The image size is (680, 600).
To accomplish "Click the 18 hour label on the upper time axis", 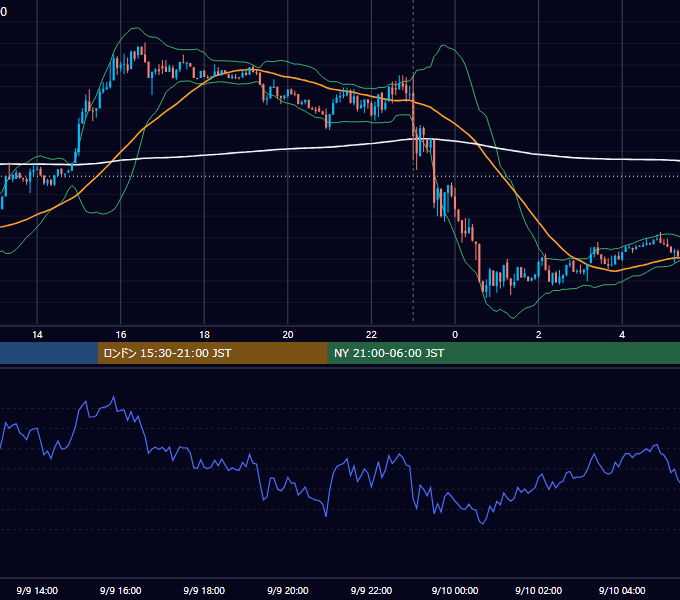I will 204,335.
